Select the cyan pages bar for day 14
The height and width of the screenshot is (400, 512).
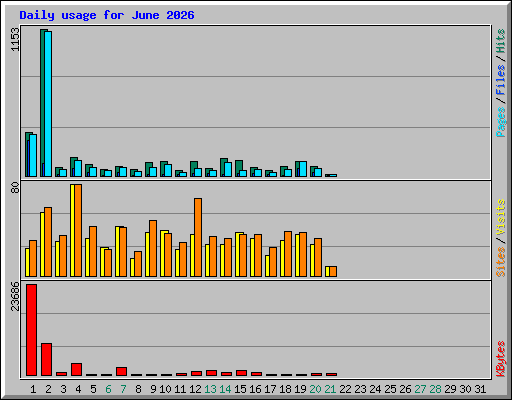point(228,169)
